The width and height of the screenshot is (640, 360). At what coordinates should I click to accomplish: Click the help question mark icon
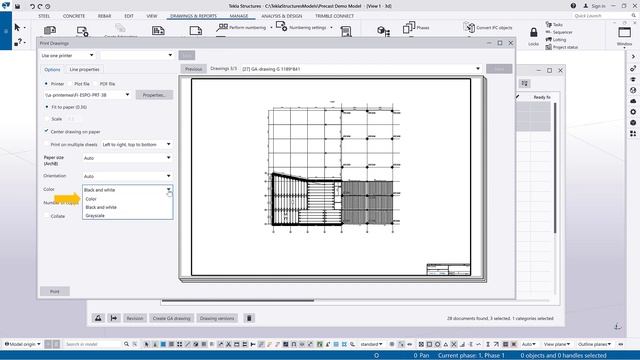[573, 6]
